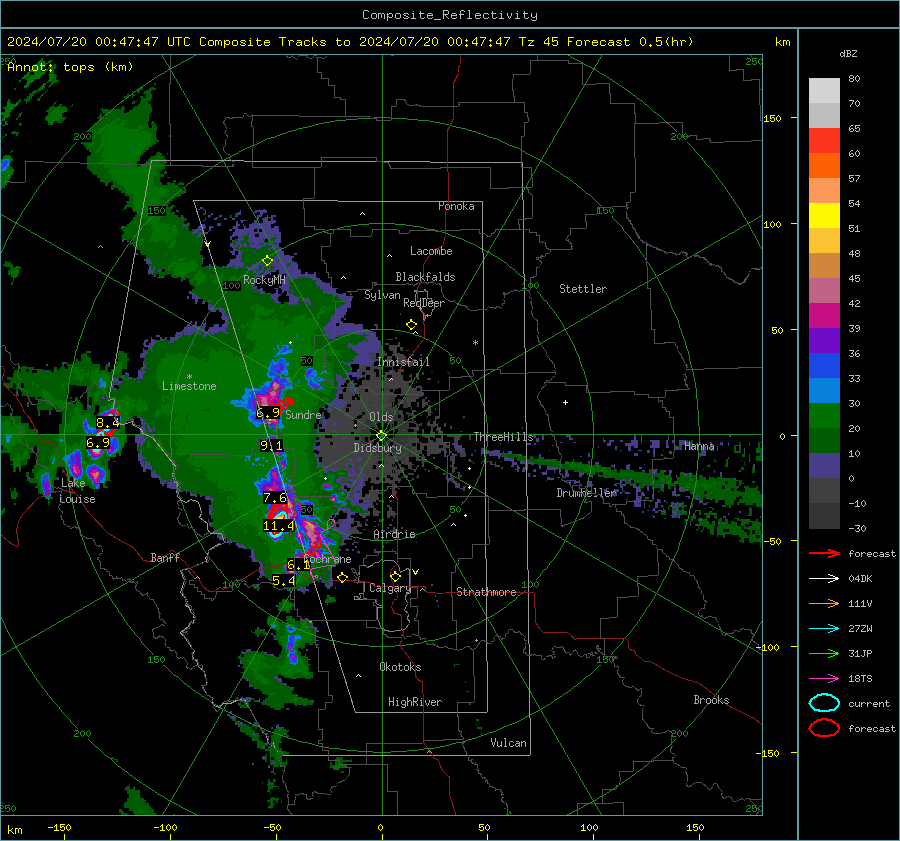
Task: Click the Calgary city label
Action: point(390,588)
